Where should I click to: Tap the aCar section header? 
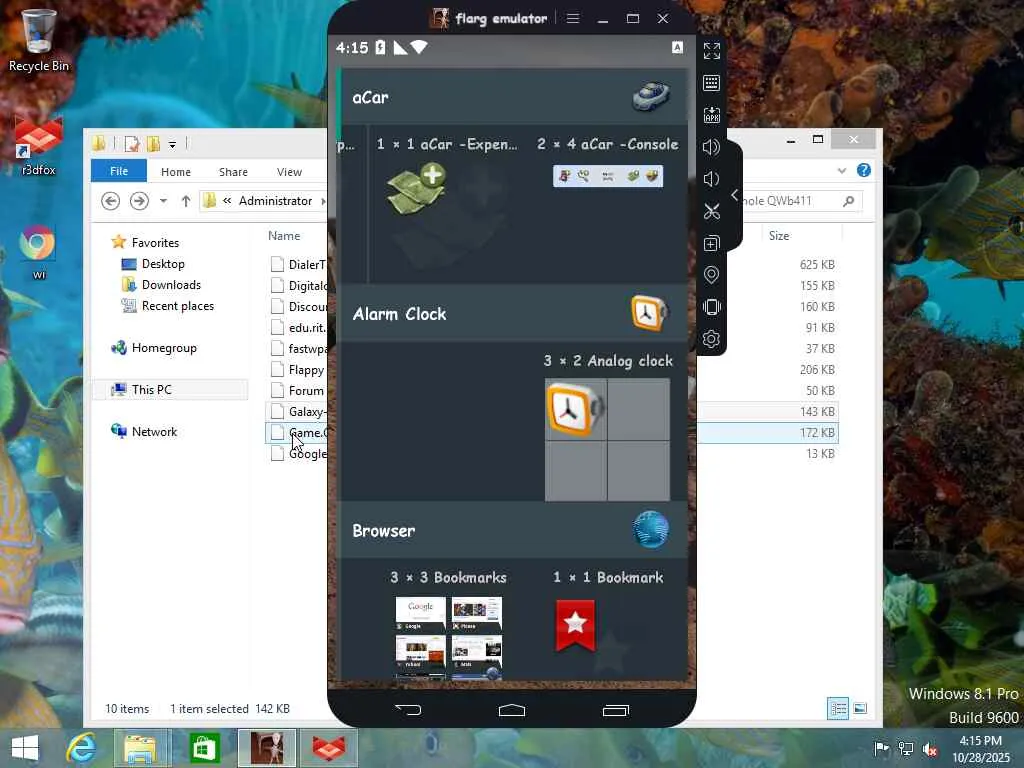pos(513,97)
